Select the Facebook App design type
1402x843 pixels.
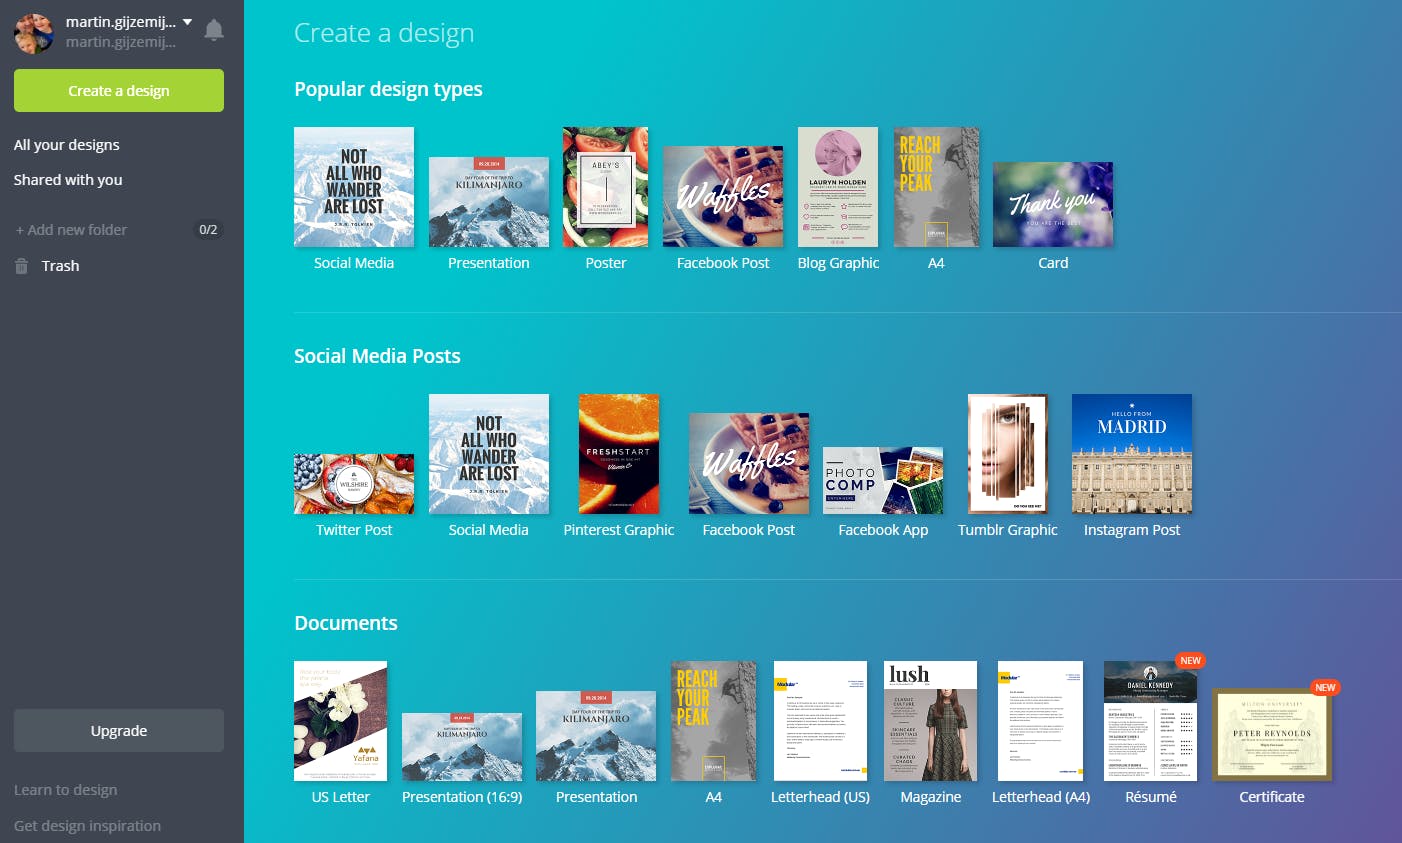tap(883, 481)
